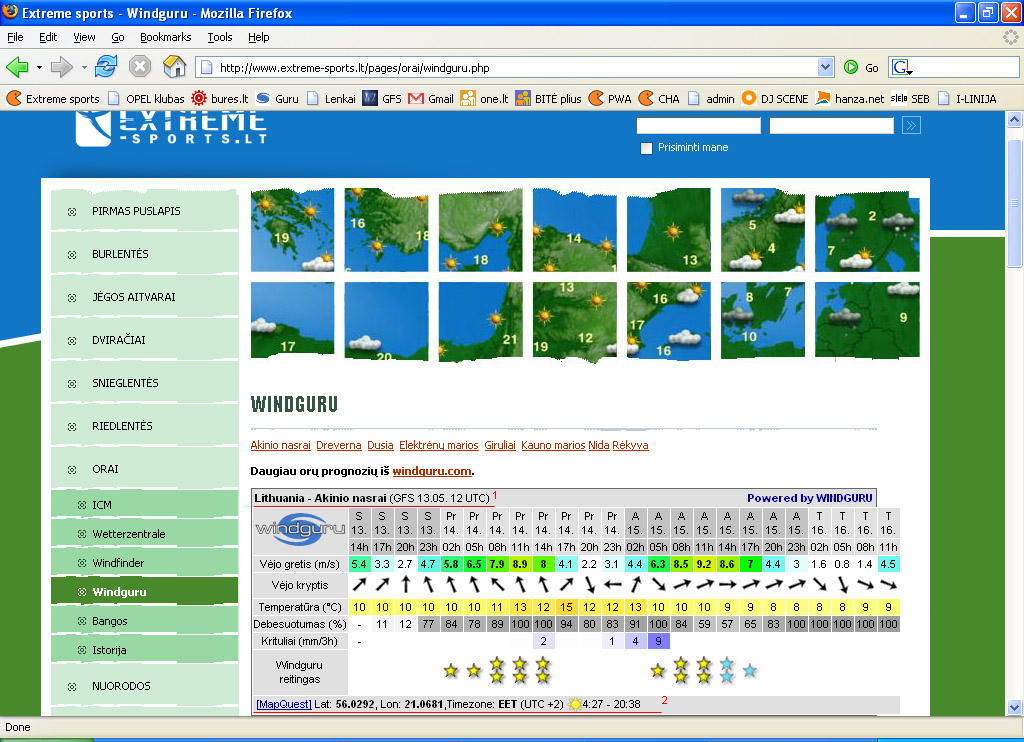Click the weather map thumbnail showing 21
This screenshot has width=1024, height=742.
[481, 321]
